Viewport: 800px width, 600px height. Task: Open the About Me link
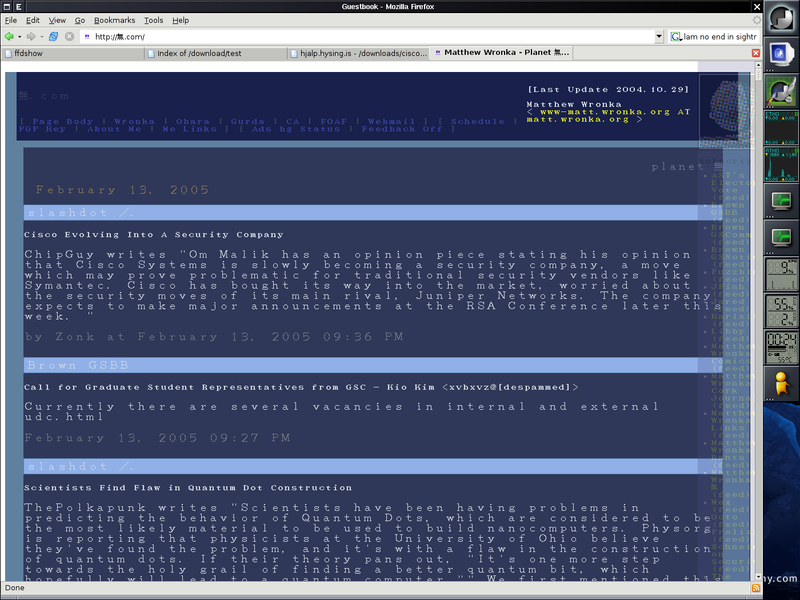[114, 129]
